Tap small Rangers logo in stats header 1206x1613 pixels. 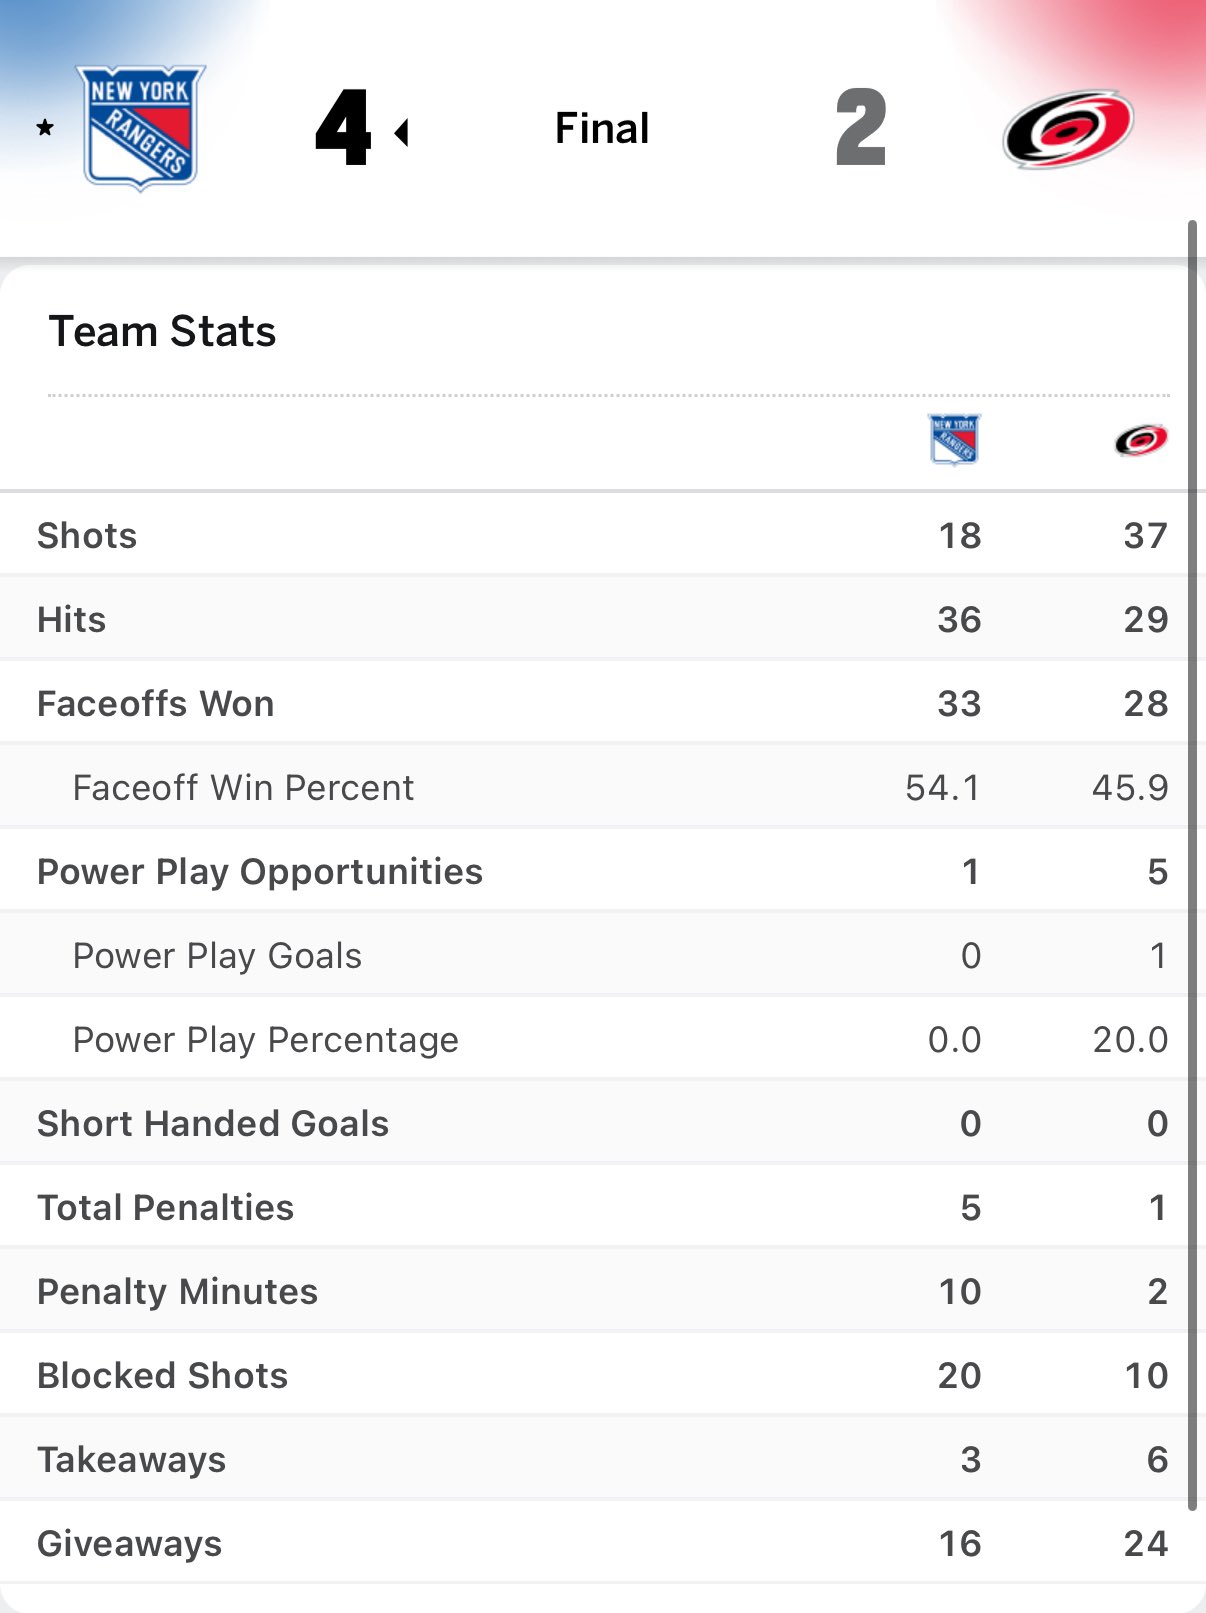click(x=954, y=440)
